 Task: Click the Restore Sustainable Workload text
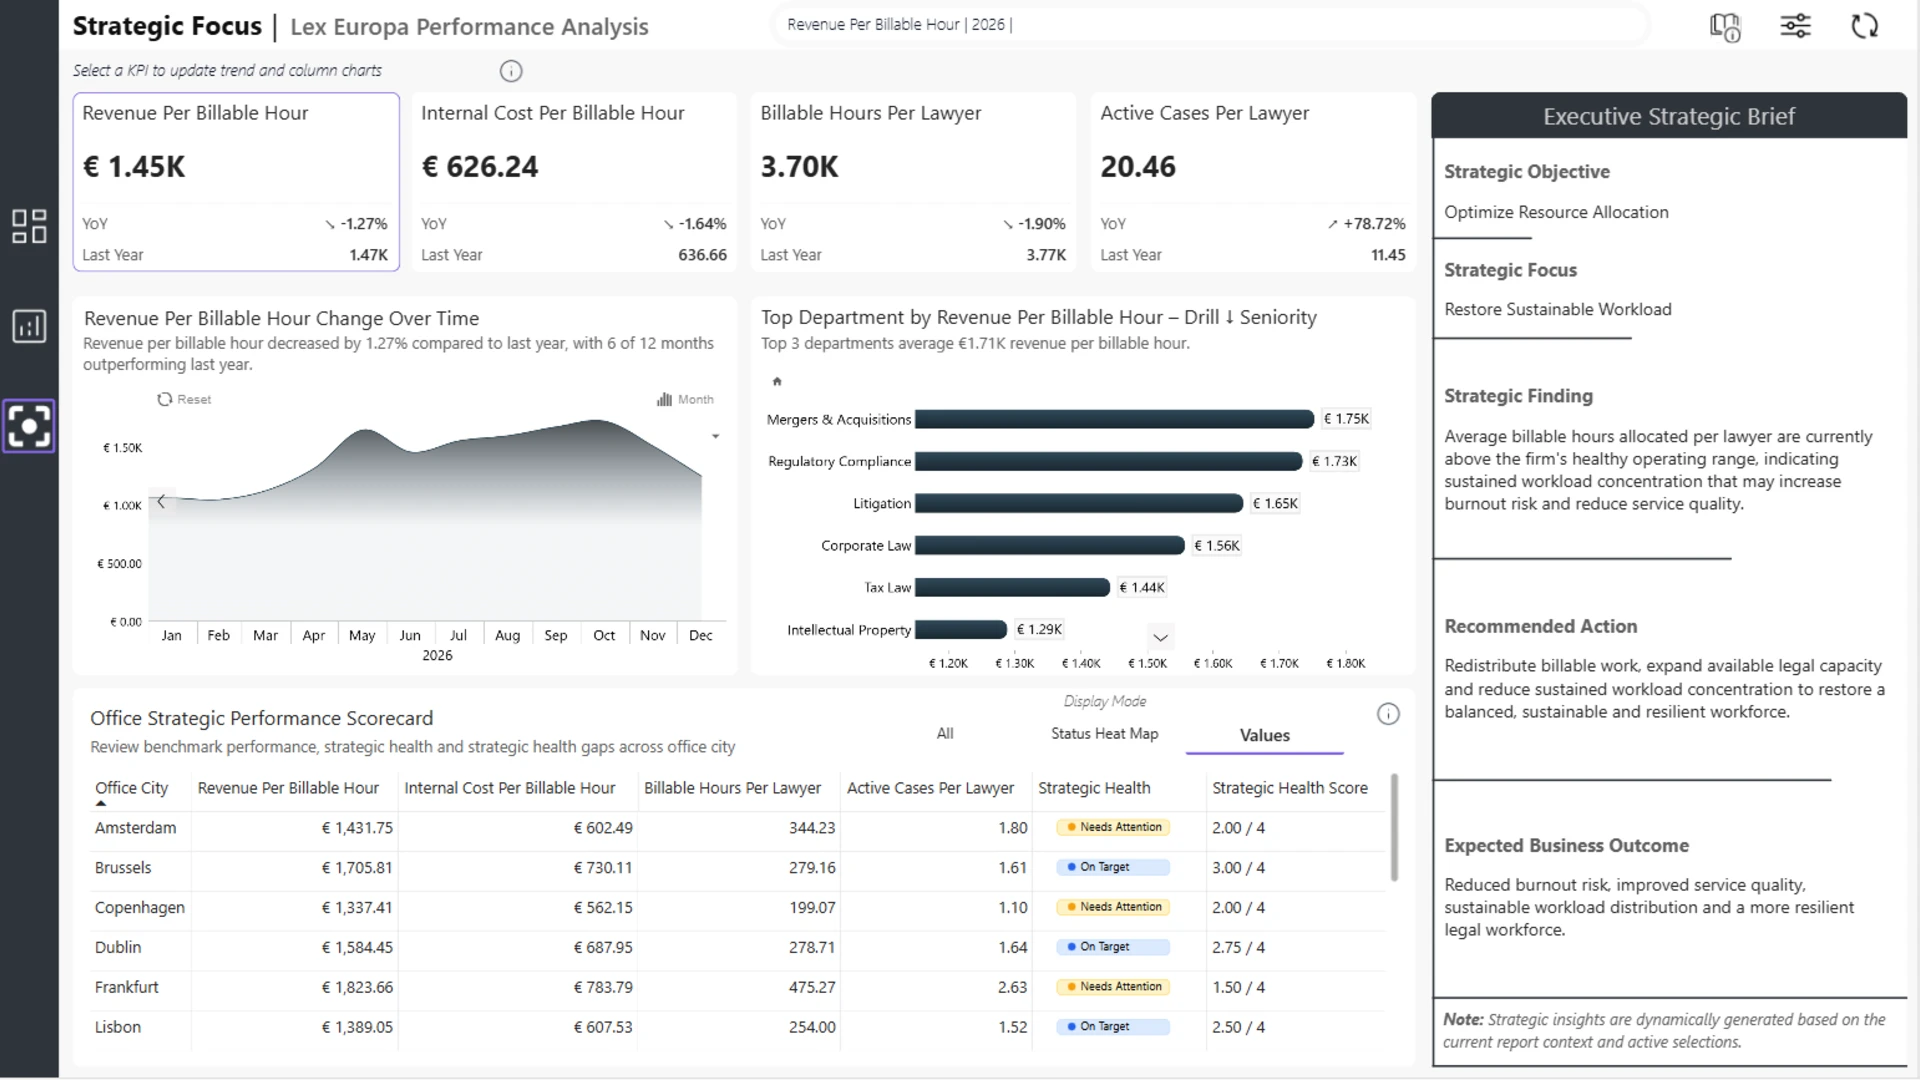point(1558,309)
